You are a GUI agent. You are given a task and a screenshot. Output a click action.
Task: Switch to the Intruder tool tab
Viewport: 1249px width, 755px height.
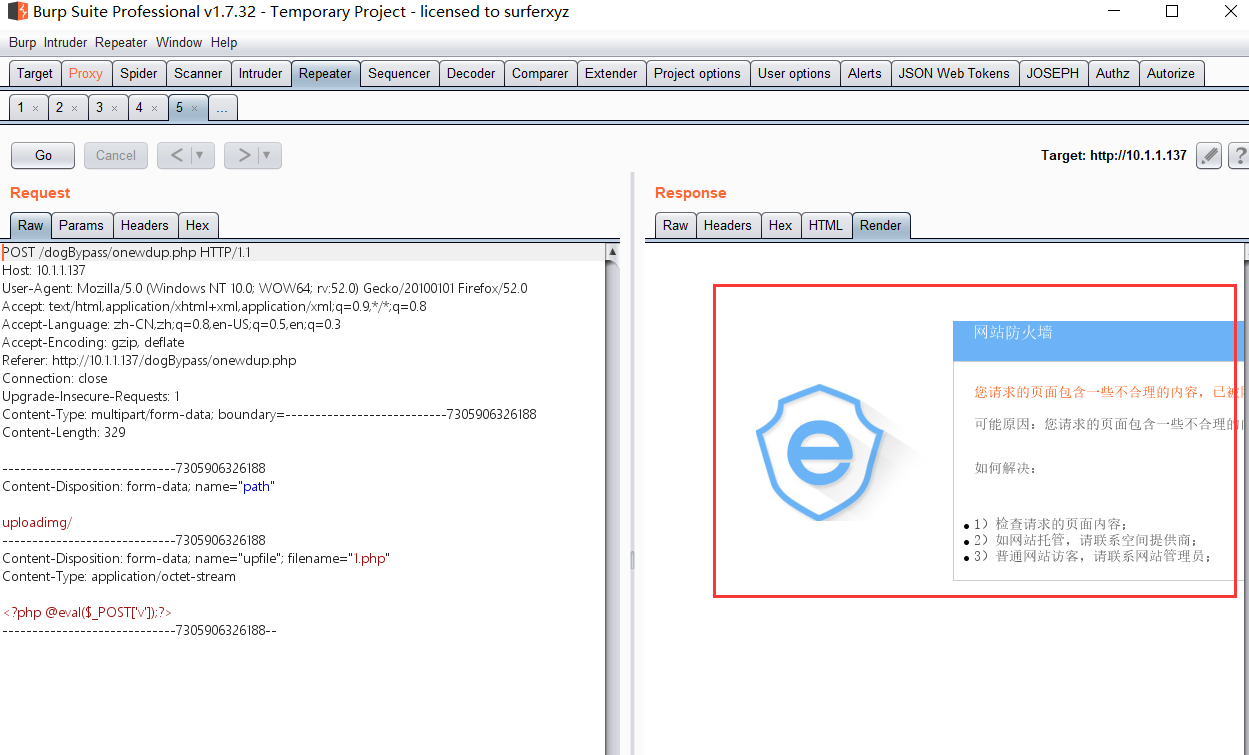tap(260, 73)
